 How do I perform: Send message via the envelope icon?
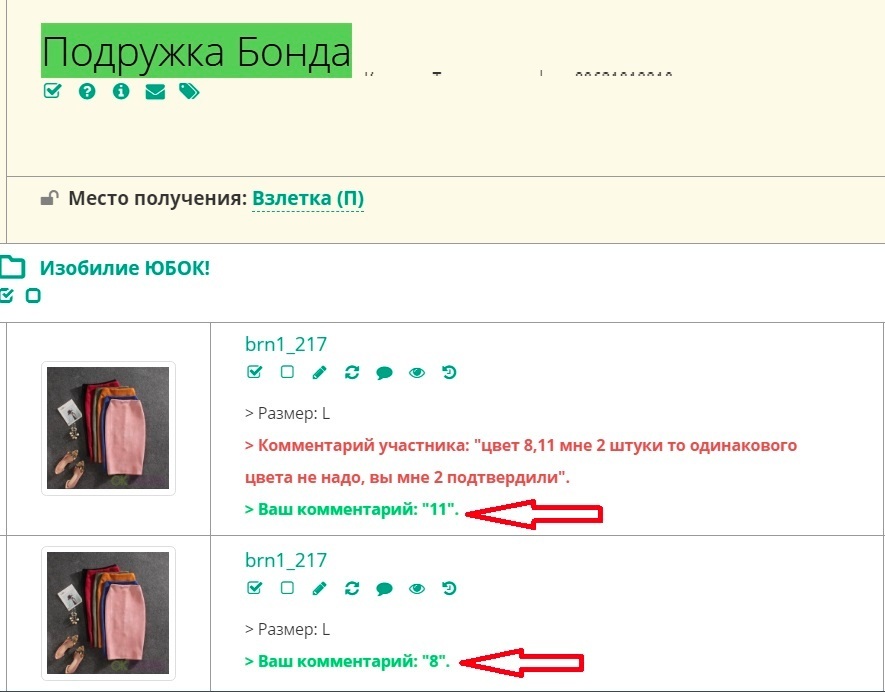coord(155,91)
